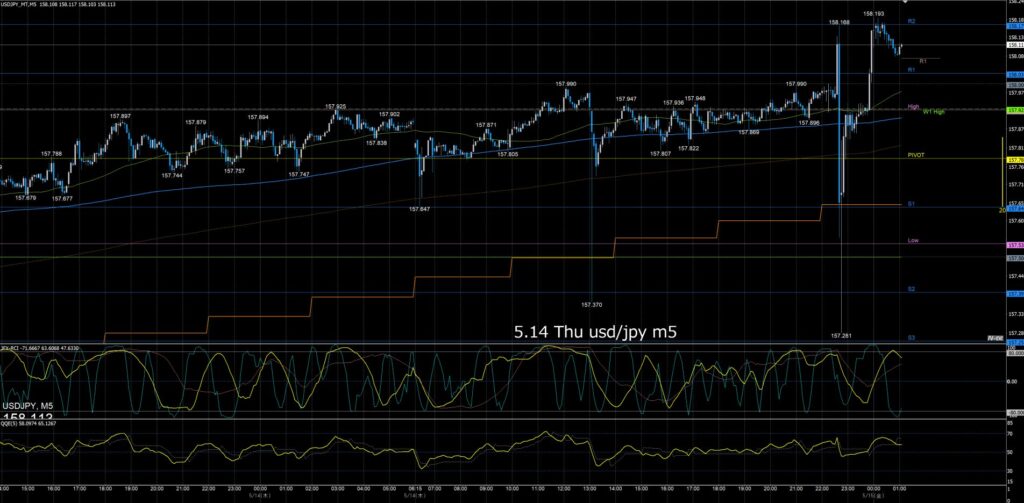Viewport: 1024px width, 503px height.
Task: Select the 157.925 high price label
Action: (x=336, y=106)
